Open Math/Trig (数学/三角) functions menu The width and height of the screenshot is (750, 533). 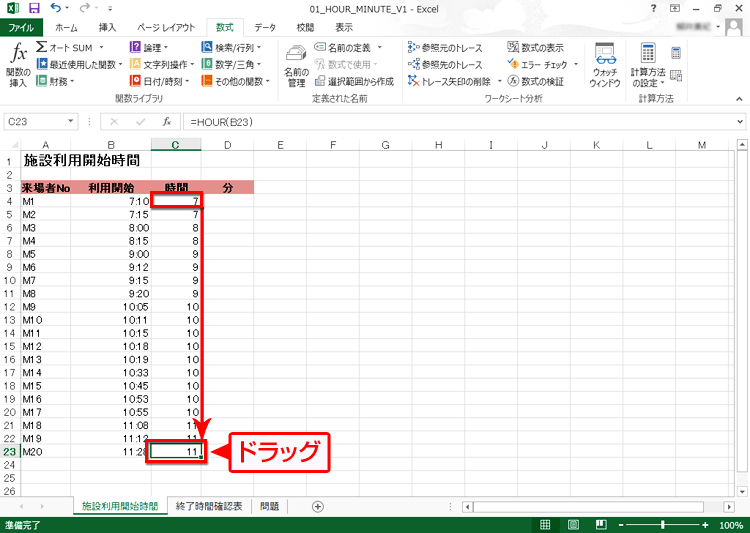(x=232, y=64)
